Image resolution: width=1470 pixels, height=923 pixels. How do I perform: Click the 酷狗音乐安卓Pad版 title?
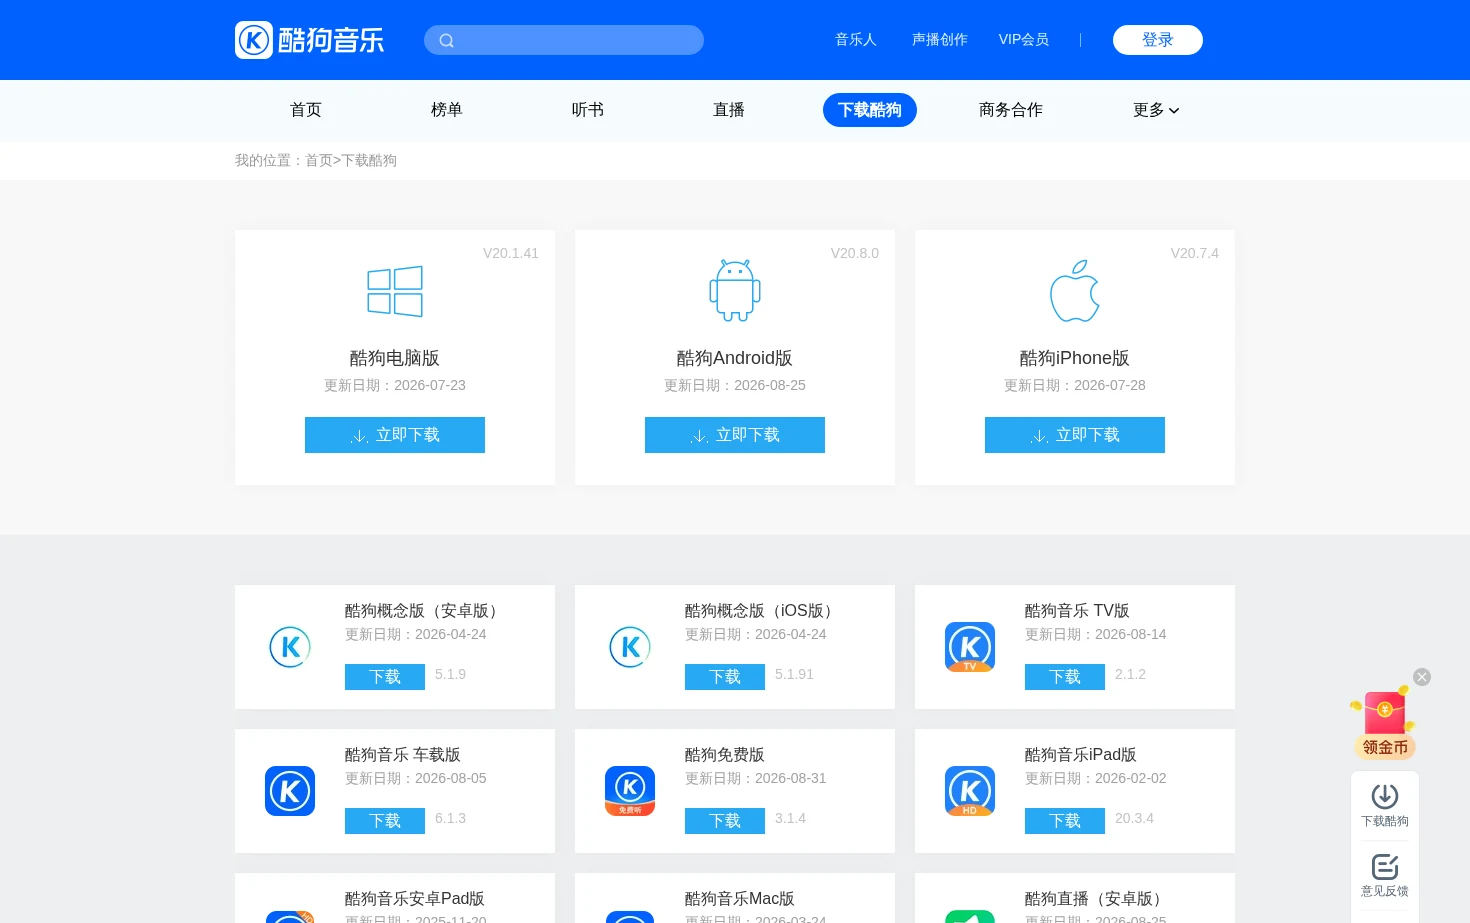click(x=415, y=899)
